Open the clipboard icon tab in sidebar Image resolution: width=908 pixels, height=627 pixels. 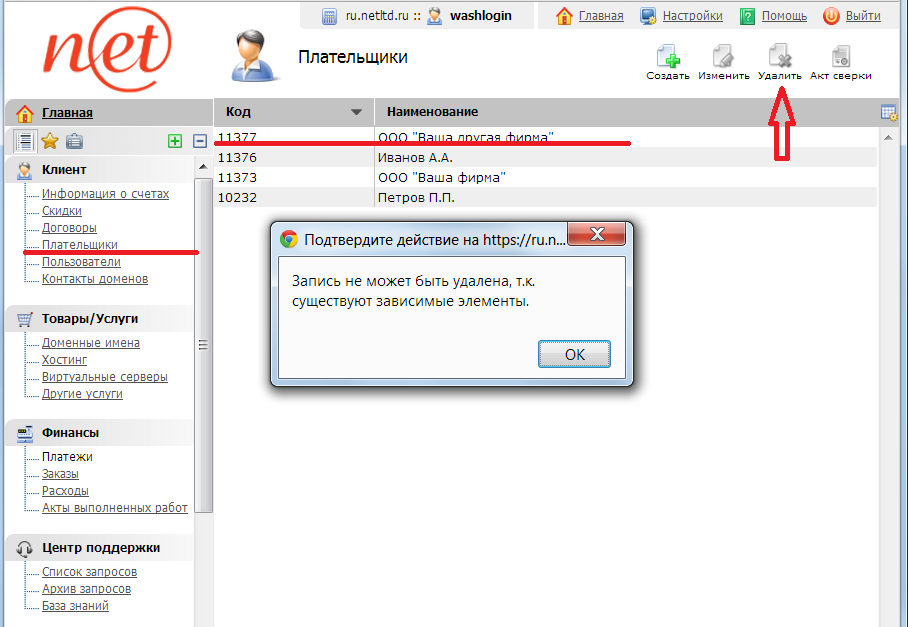[74, 141]
